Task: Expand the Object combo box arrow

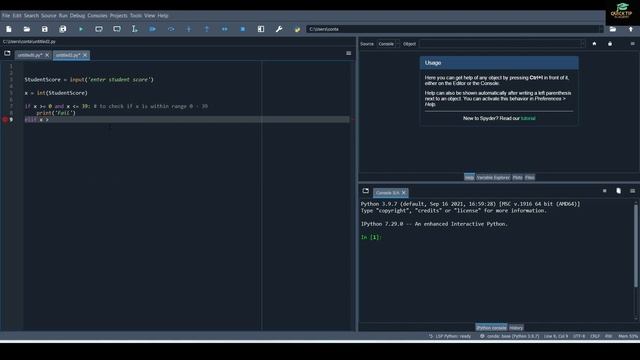Action: (582, 44)
